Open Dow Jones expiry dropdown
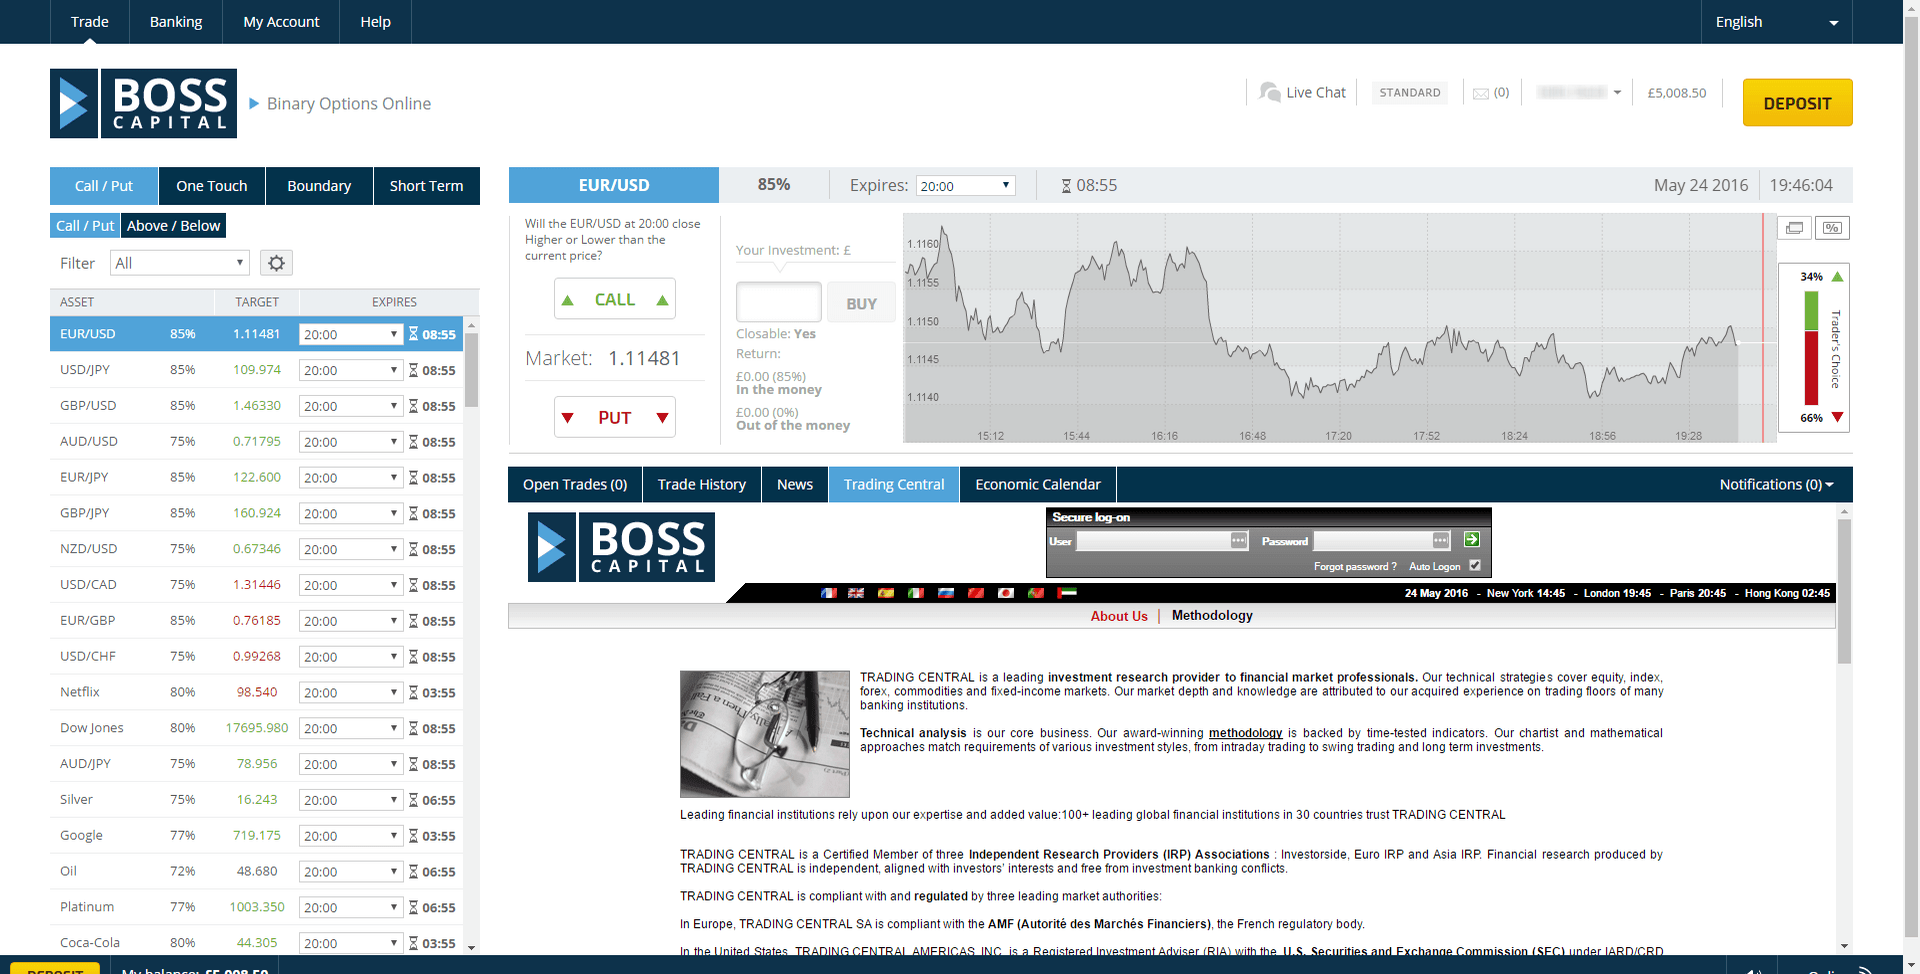 coord(351,728)
